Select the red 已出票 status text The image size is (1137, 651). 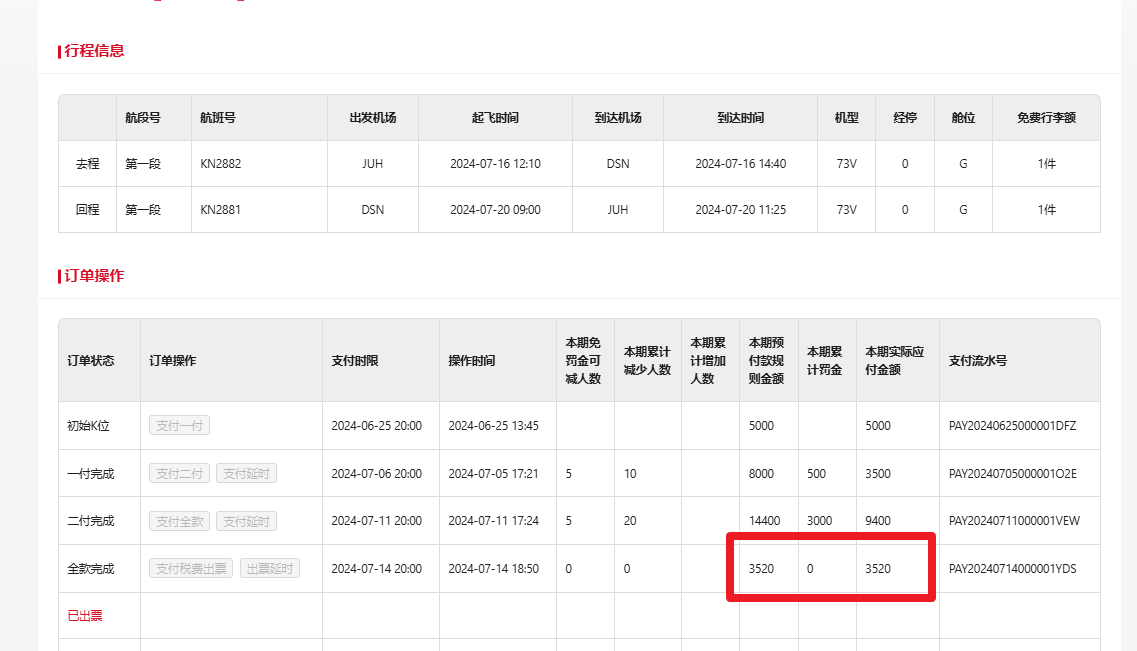pyautogui.click(x=85, y=616)
